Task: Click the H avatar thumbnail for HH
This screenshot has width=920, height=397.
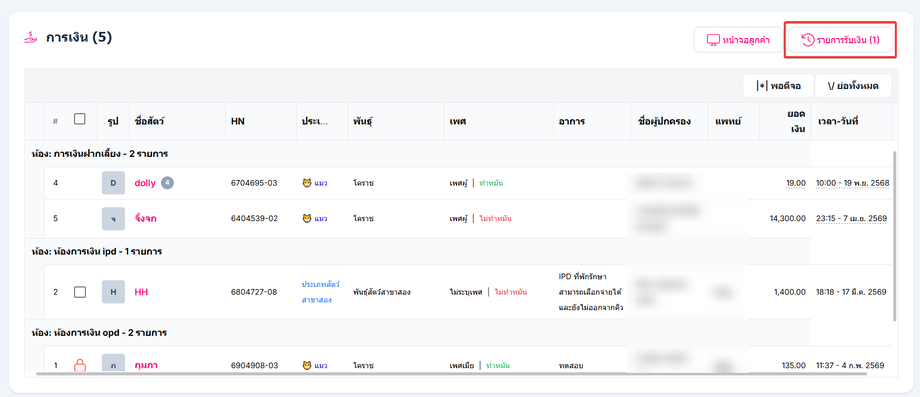Action: (113, 291)
